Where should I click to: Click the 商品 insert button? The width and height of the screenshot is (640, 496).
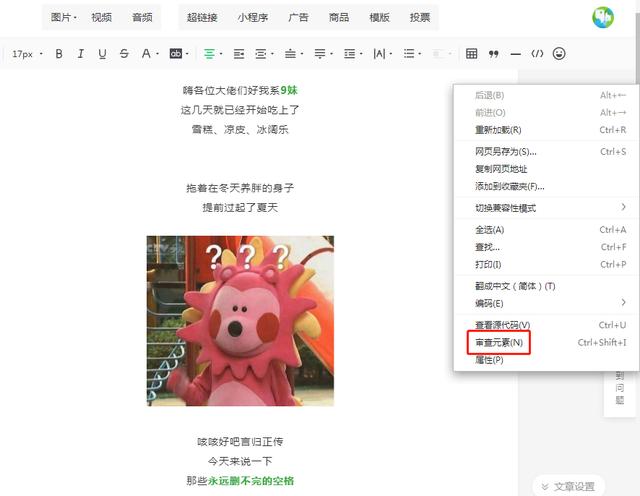tap(339, 18)
